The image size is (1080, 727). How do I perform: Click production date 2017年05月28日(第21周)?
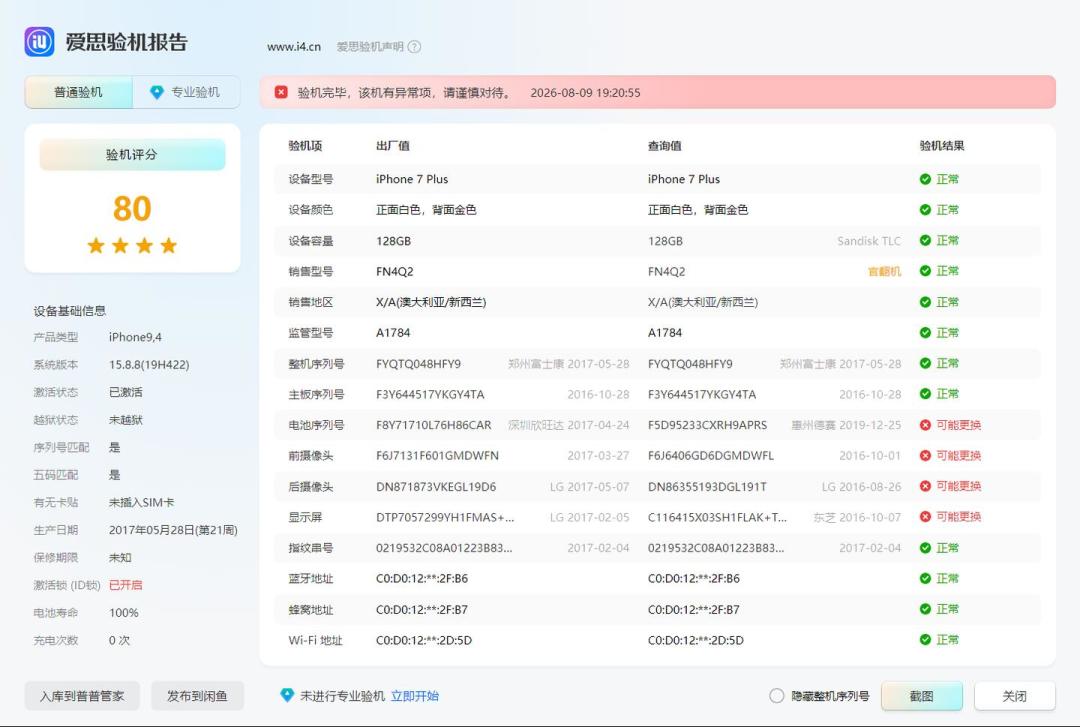point(173,530)
